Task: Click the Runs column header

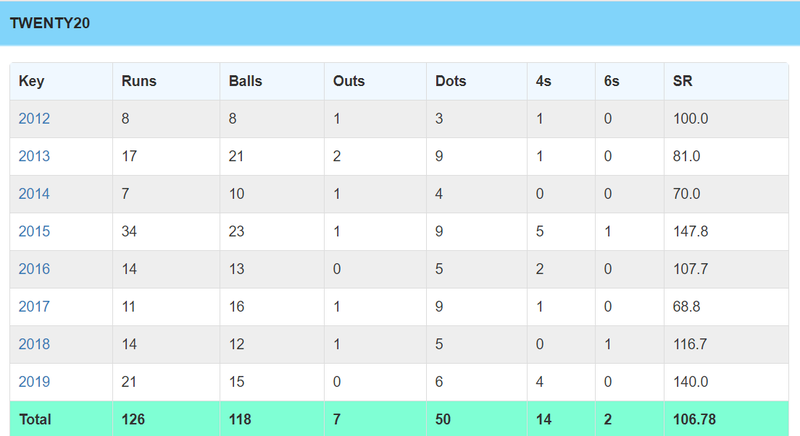Action: point(139,81)
